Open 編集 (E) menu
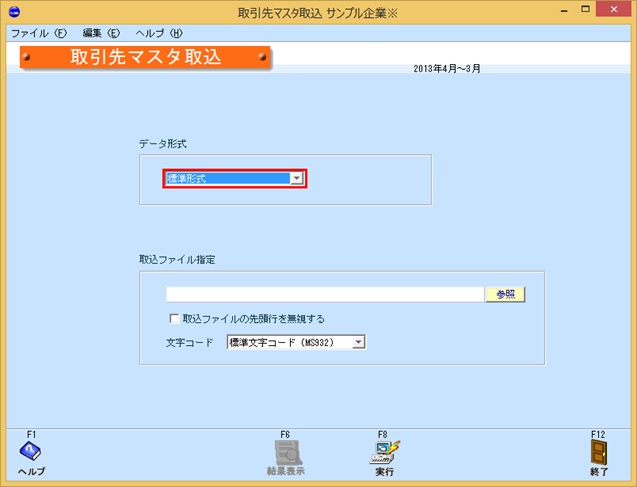This screenshot has width=637, height=487. coord(101,33)
